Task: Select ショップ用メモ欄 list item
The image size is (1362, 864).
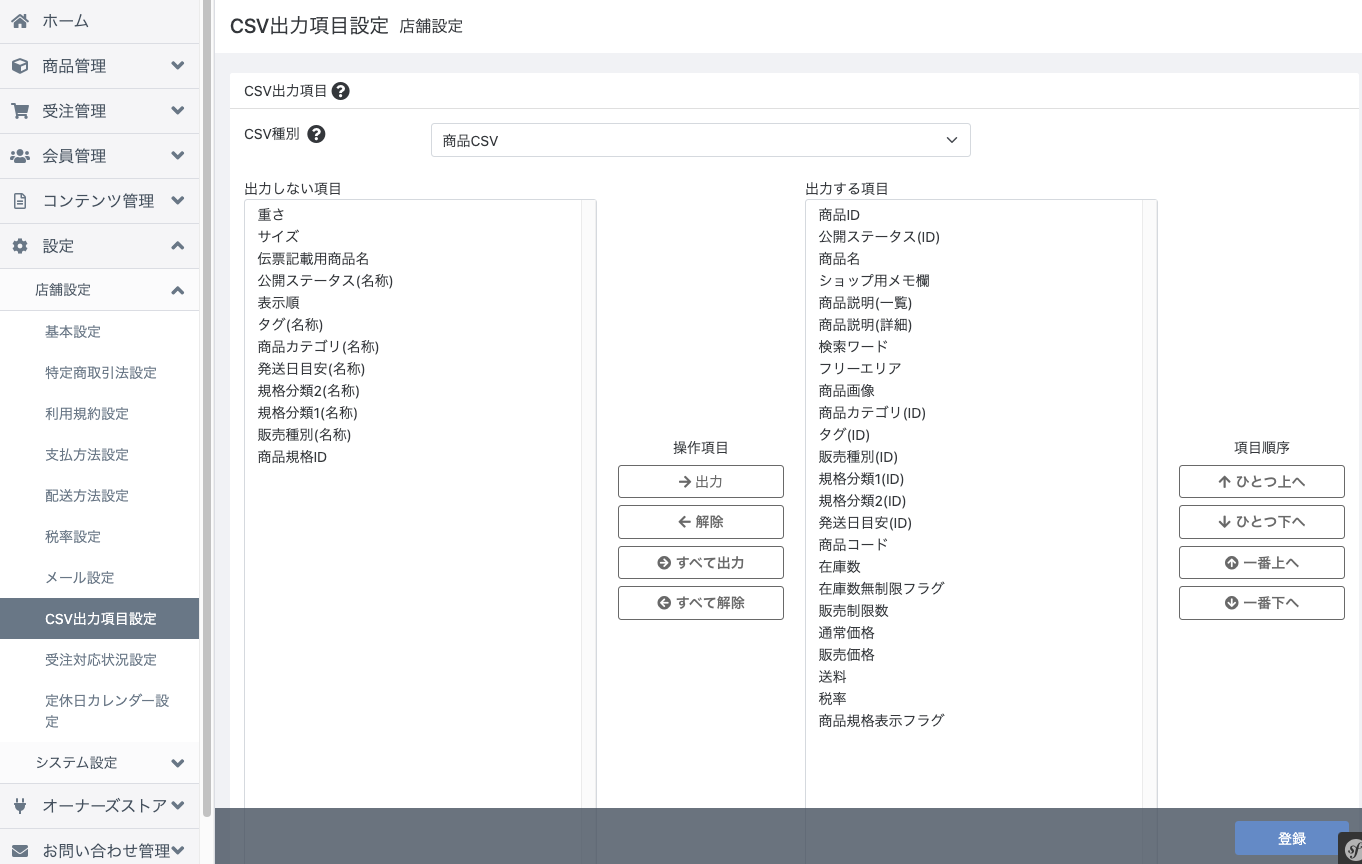Action: (x=974, y=281)
